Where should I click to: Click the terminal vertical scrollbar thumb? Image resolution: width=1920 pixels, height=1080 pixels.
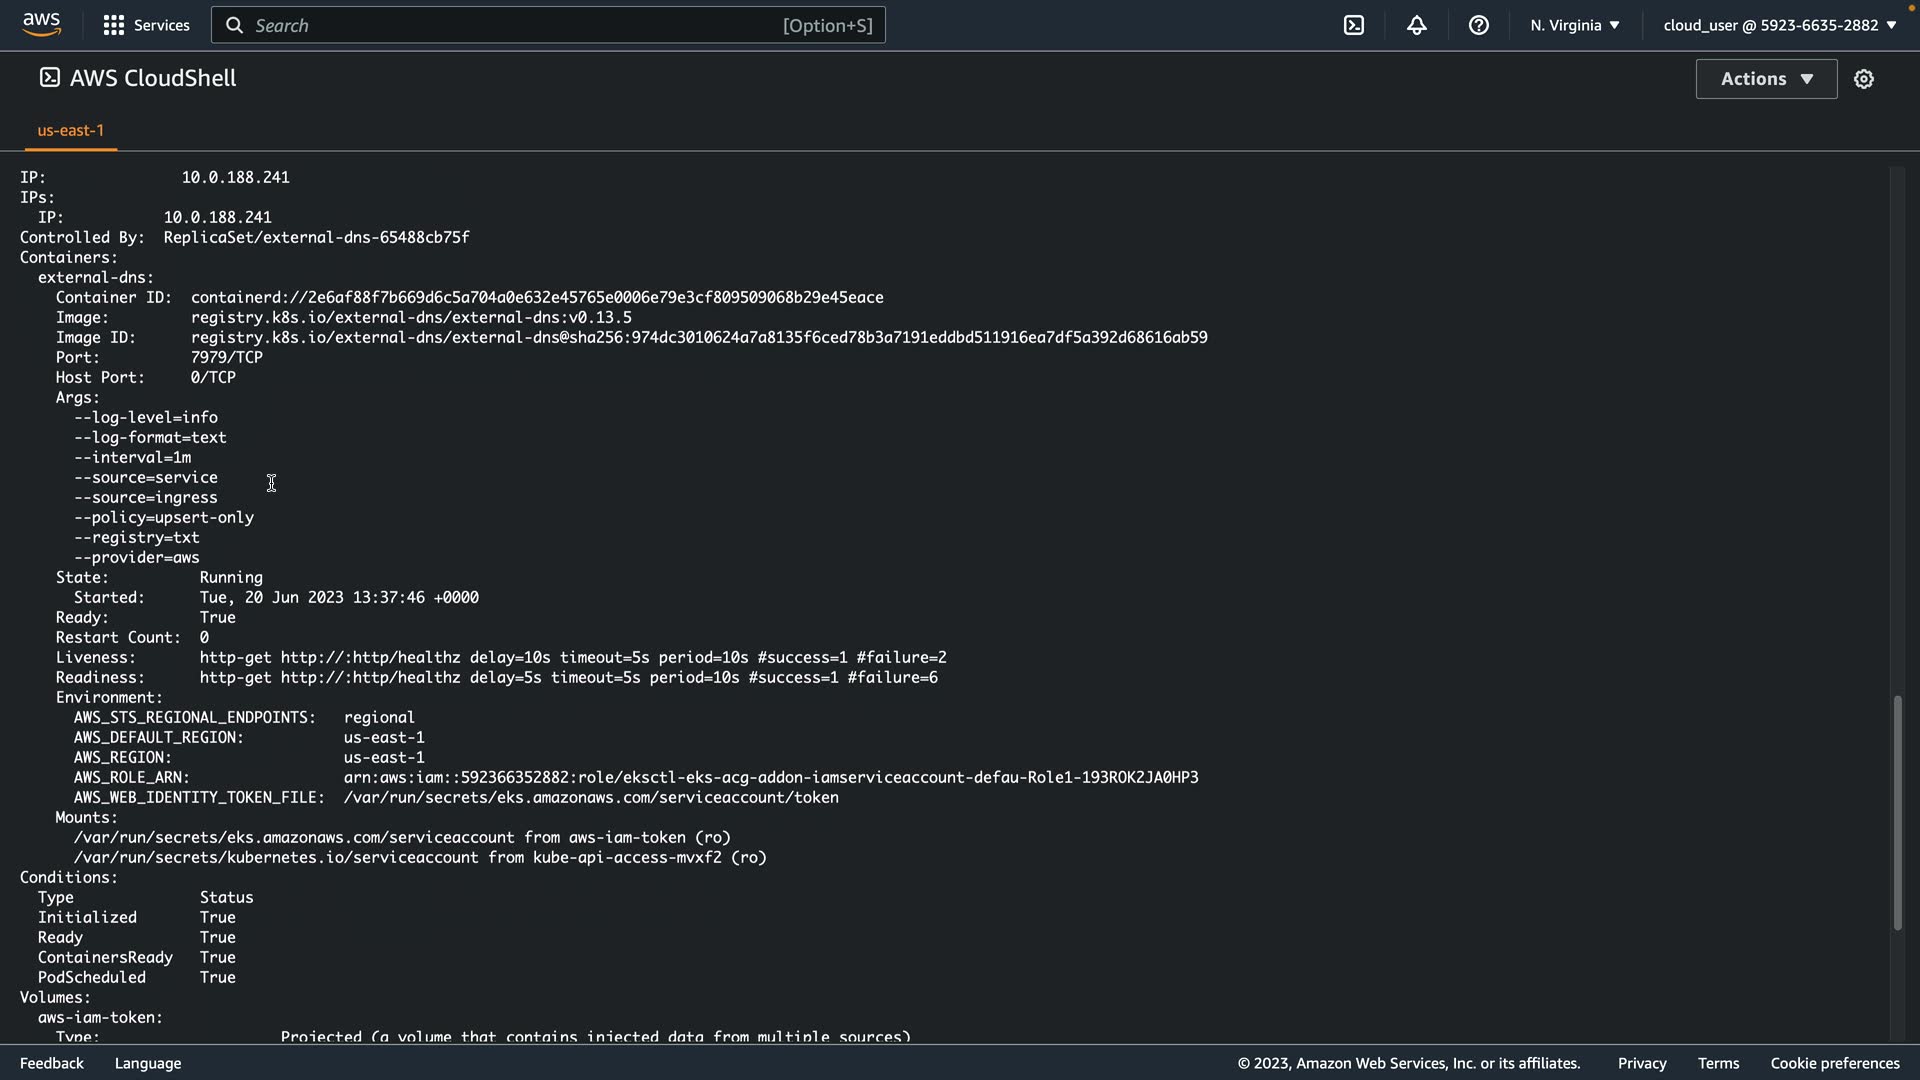click(1896, 812)
